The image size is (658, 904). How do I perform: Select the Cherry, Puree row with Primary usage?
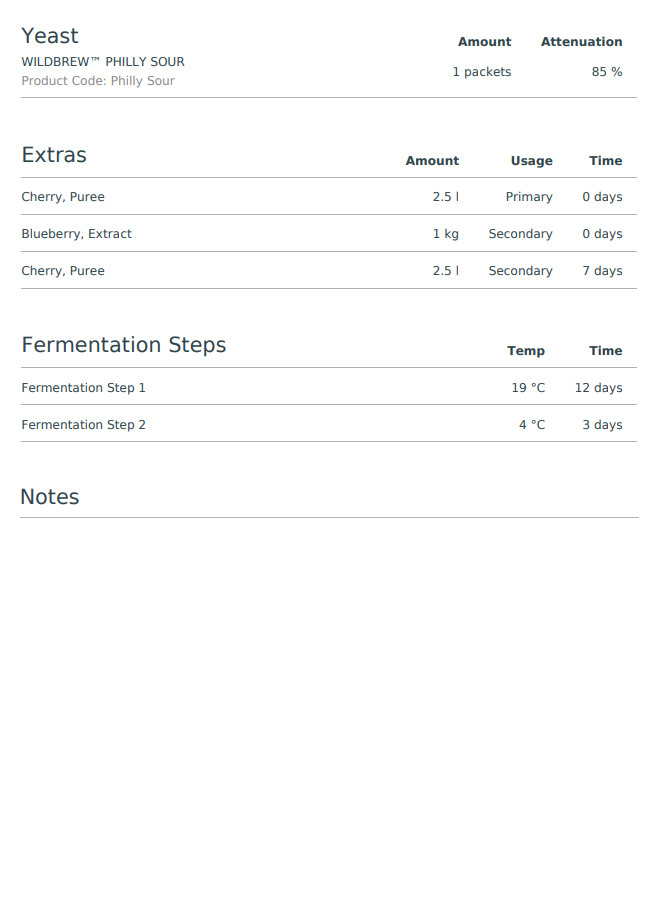coord(329,197)
